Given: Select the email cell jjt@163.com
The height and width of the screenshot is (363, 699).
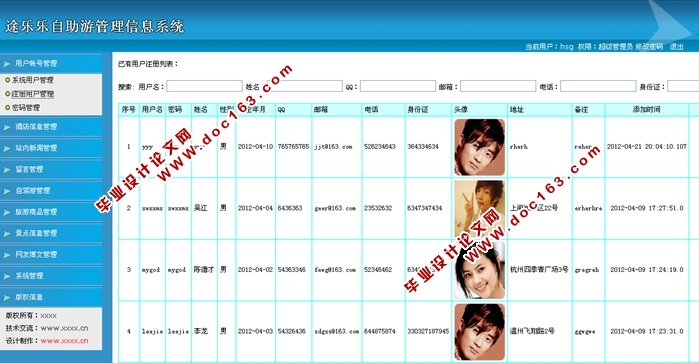Looking at the screenshot, I should coord(333,147).
